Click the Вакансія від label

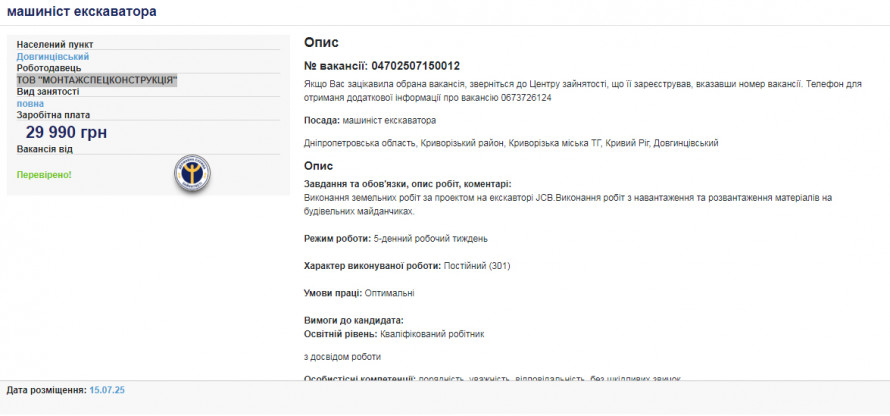click(x=45, y=150)
